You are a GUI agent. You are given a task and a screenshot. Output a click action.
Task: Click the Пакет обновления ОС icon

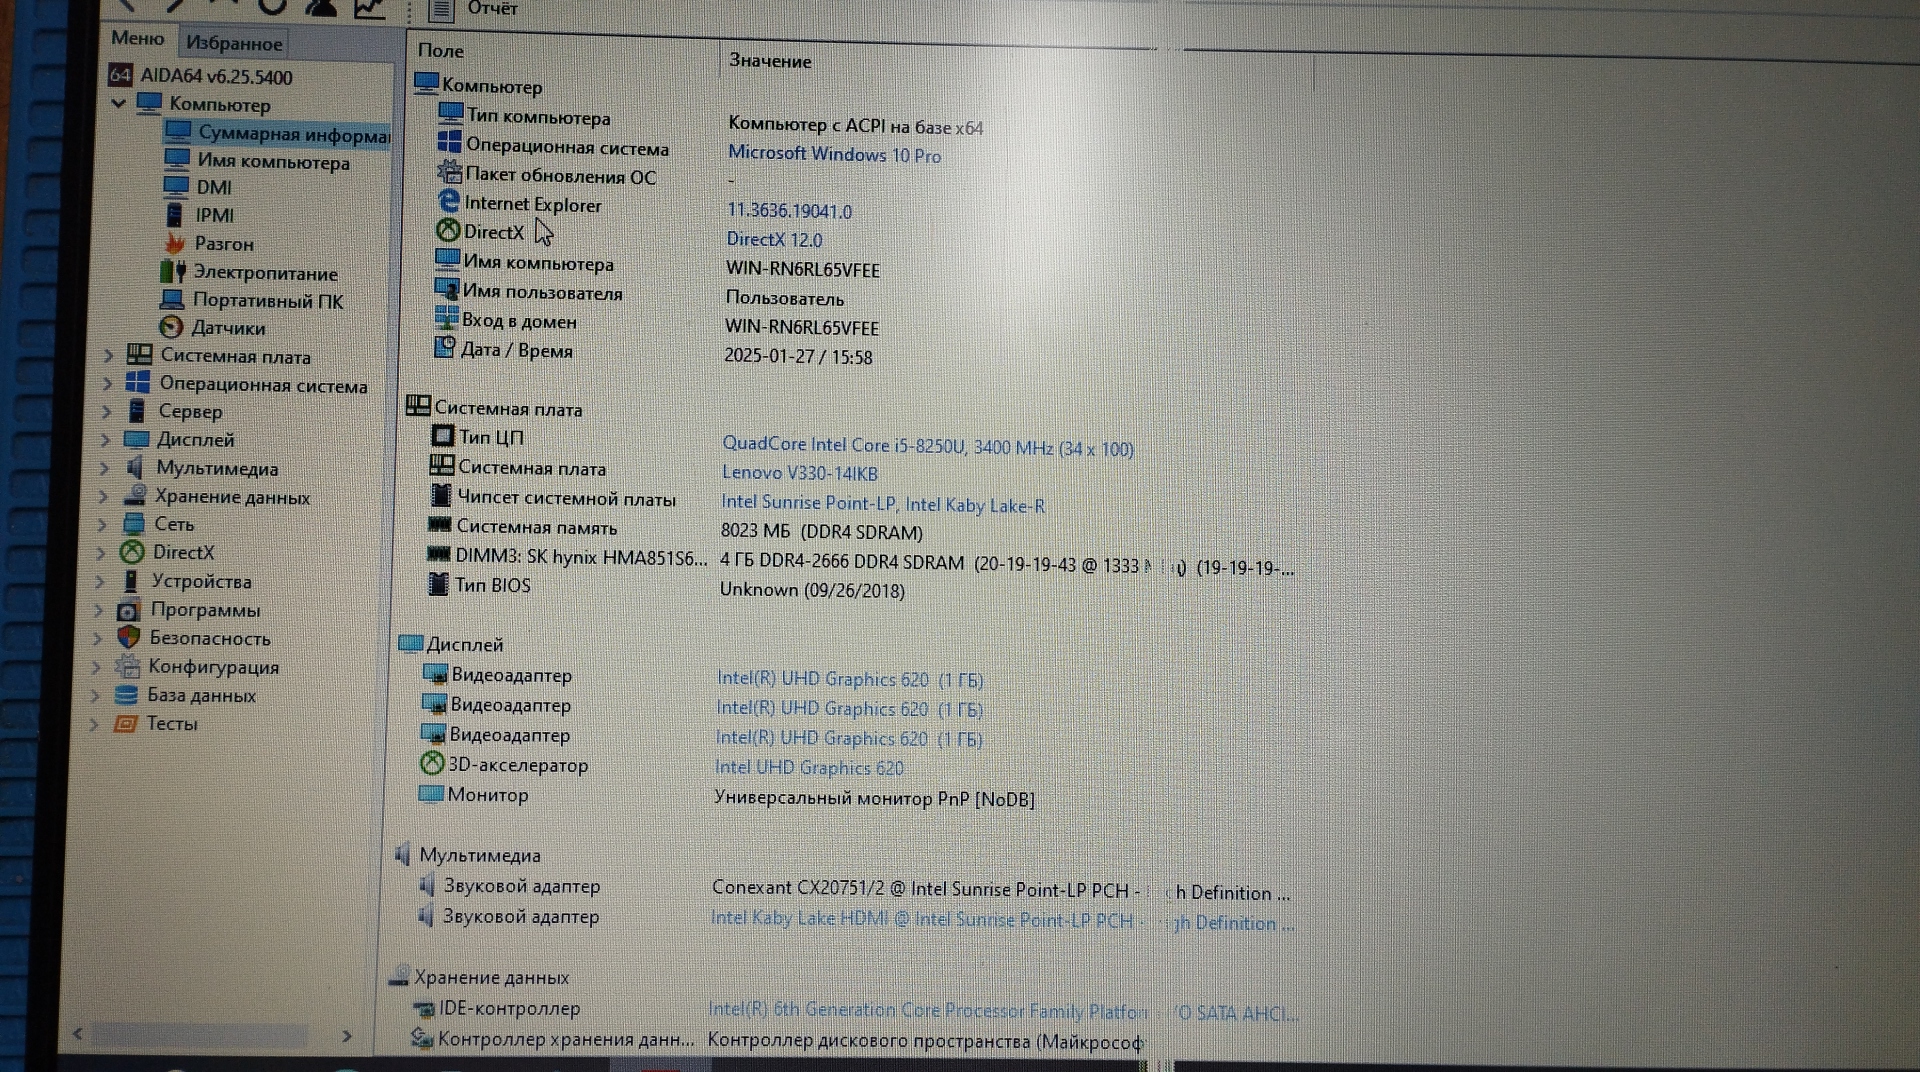click(450, 172)
